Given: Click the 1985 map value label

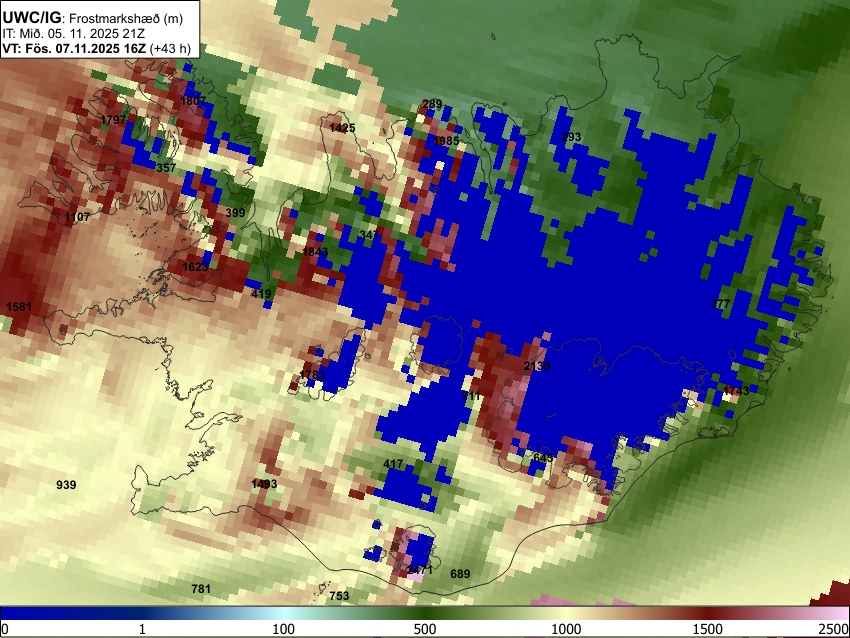Looking at the screenshot, I should tap(446, 141).
